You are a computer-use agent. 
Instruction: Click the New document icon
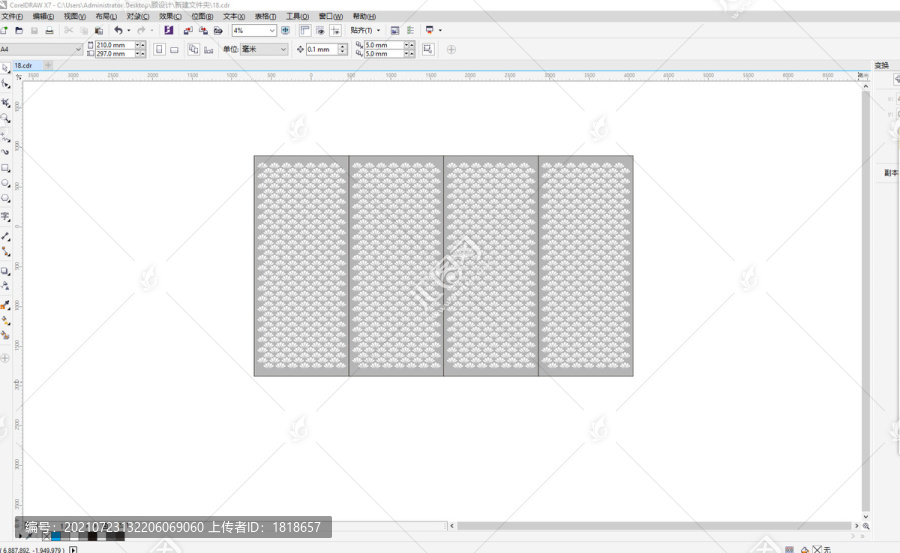click(x=4, y=30)
